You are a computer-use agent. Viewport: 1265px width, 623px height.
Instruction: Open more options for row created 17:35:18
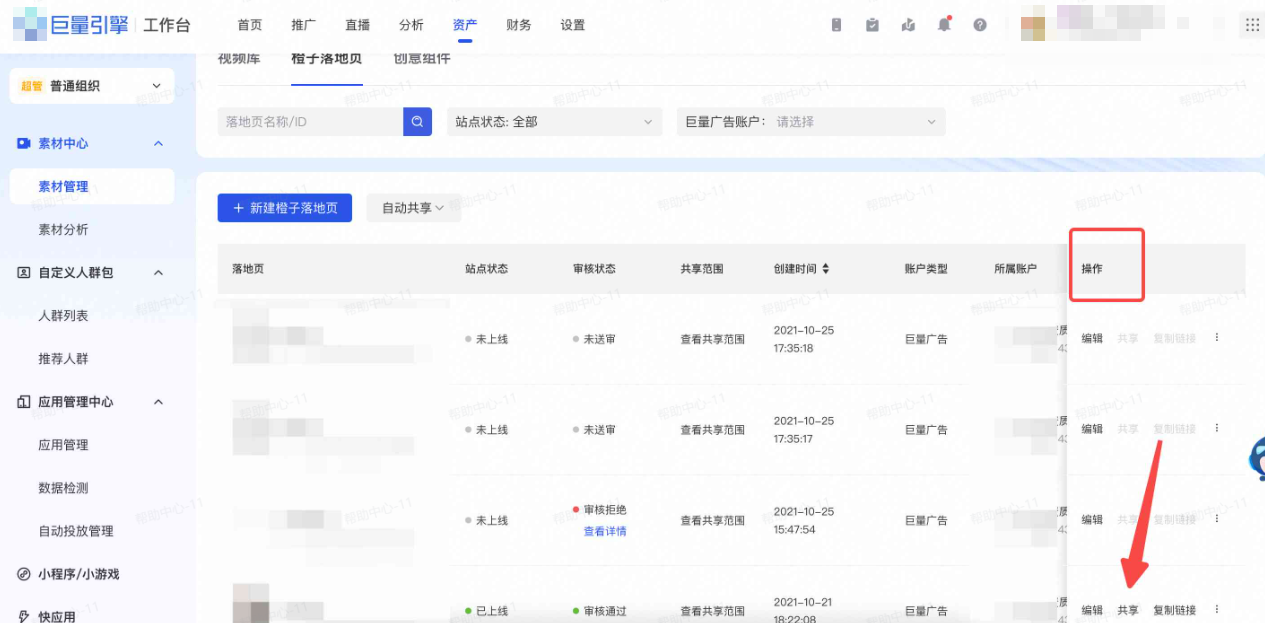(1217, 338)
